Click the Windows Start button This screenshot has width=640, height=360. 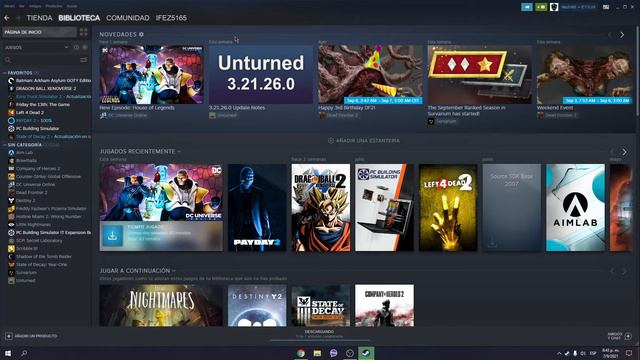pyautogui.click(x=7, y=353)
